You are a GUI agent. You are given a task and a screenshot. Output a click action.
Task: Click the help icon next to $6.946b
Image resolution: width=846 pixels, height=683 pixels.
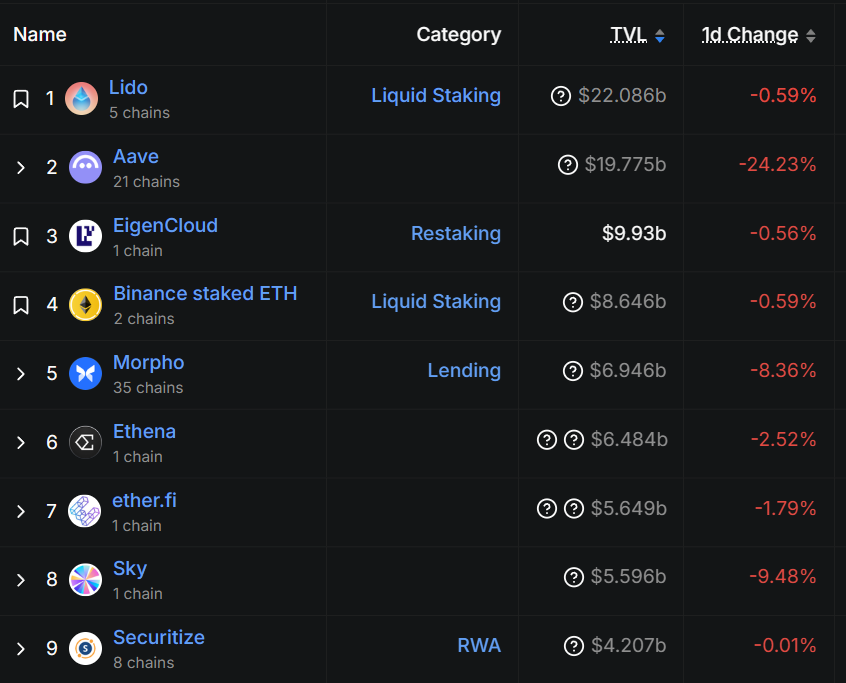click(x=572, y=371)
